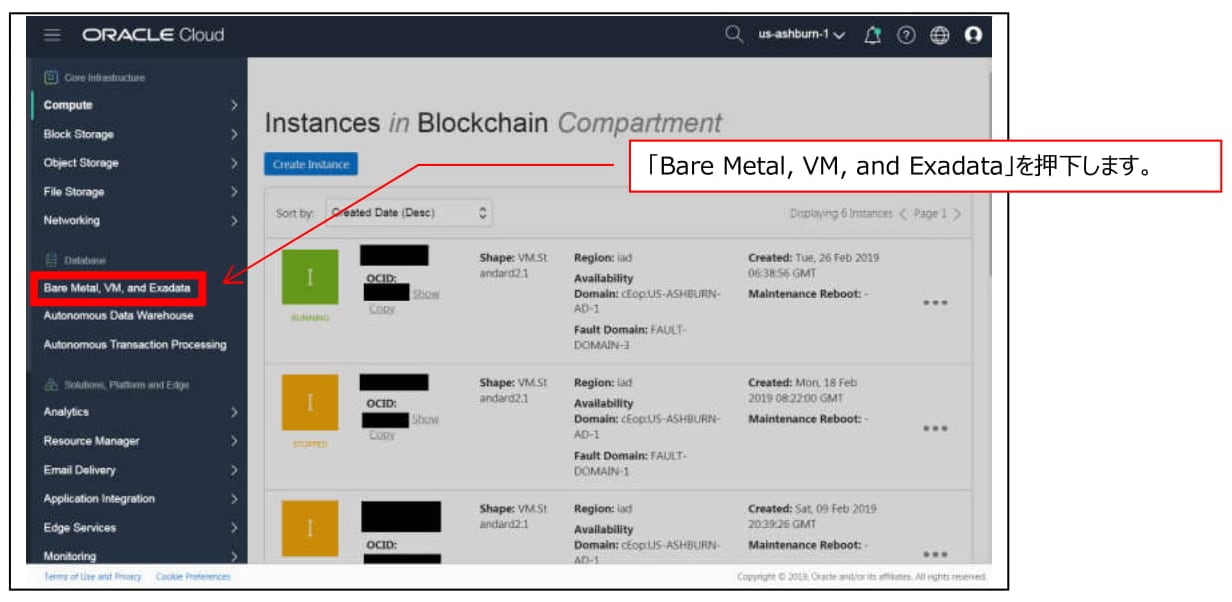The image size is (1232, 602).
Task: Expand the Block Storage menu item
Action: click(x=139, y=134)
